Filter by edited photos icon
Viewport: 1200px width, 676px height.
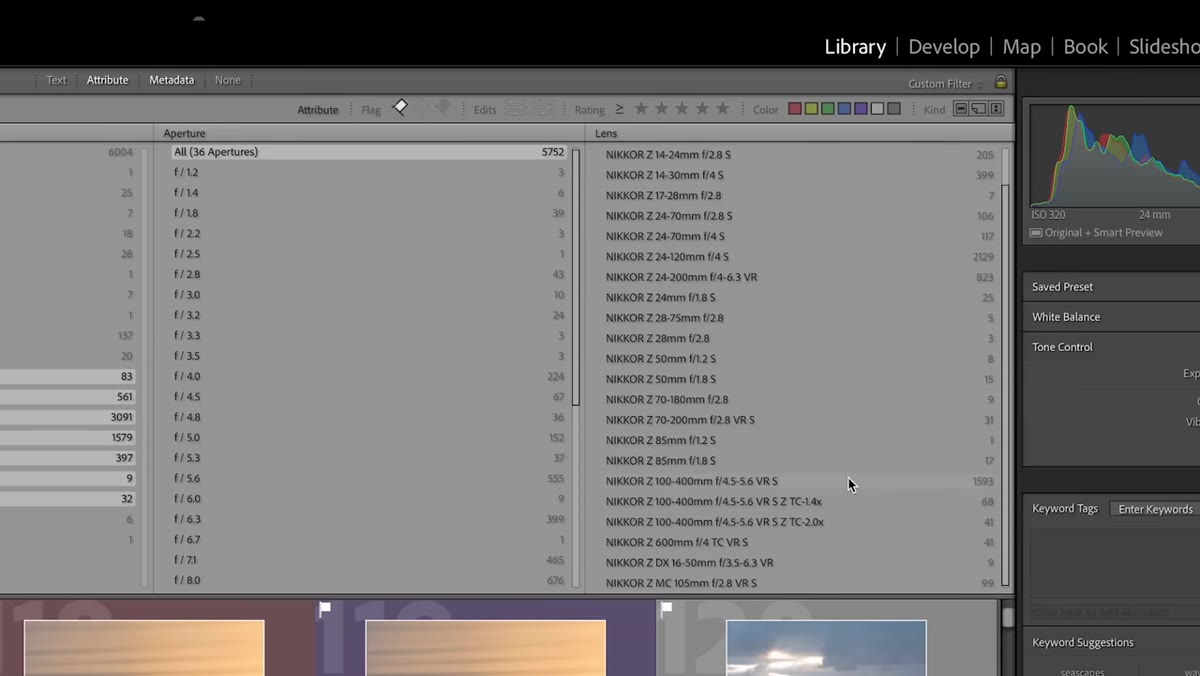[x=515, y=109]
